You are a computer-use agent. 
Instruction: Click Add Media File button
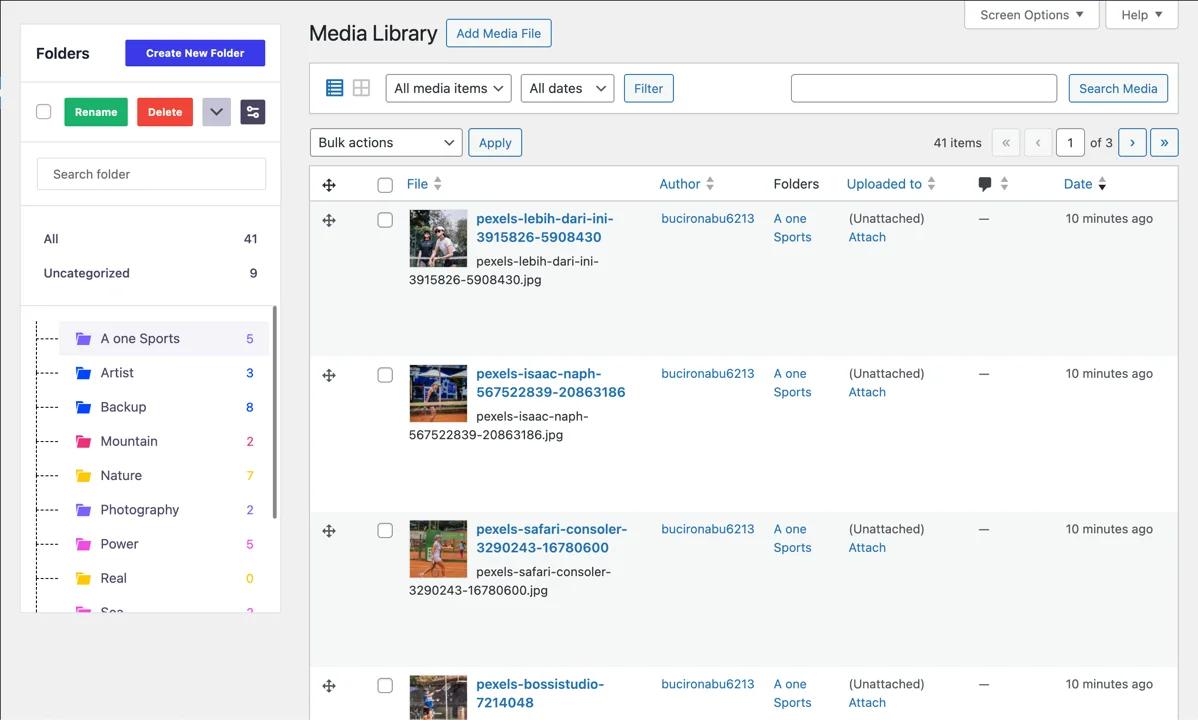(x=498, y=34)
